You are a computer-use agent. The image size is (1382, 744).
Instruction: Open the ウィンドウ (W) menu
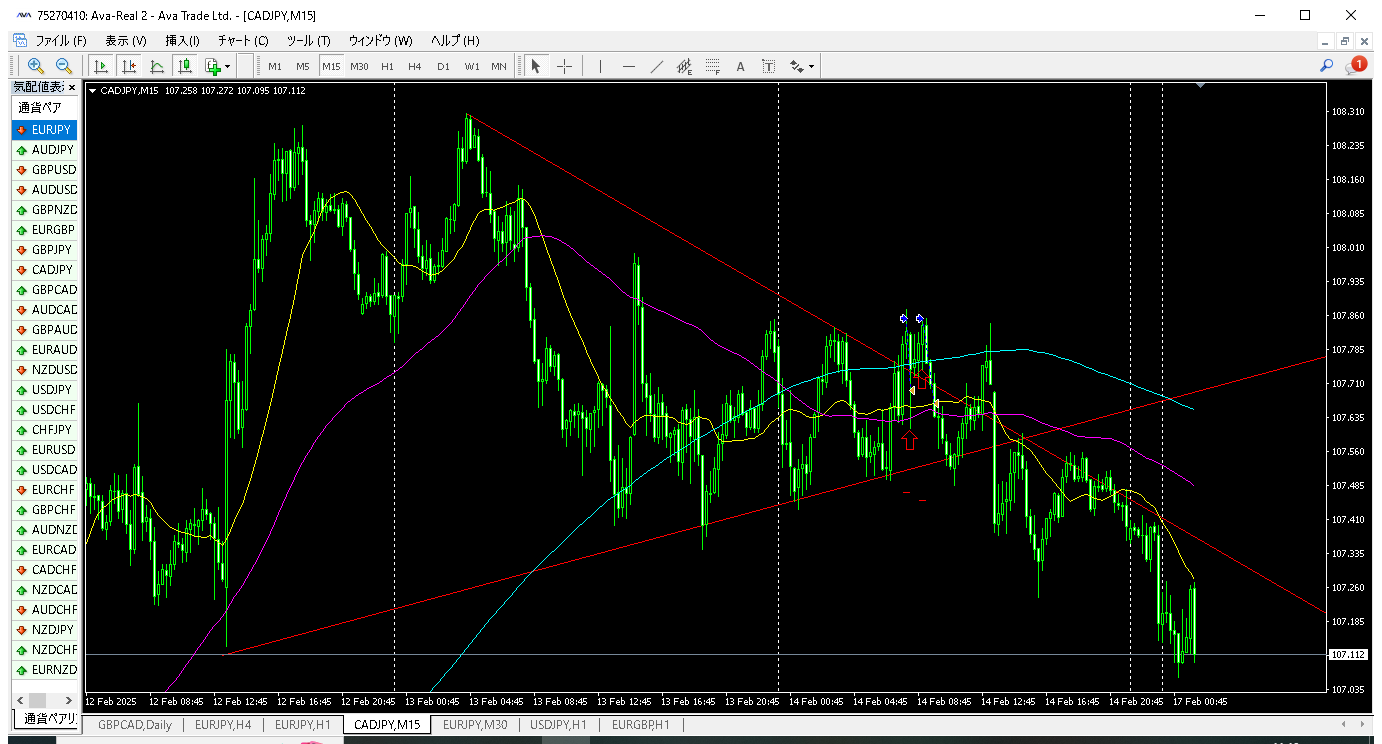click(x=380, y=41)
